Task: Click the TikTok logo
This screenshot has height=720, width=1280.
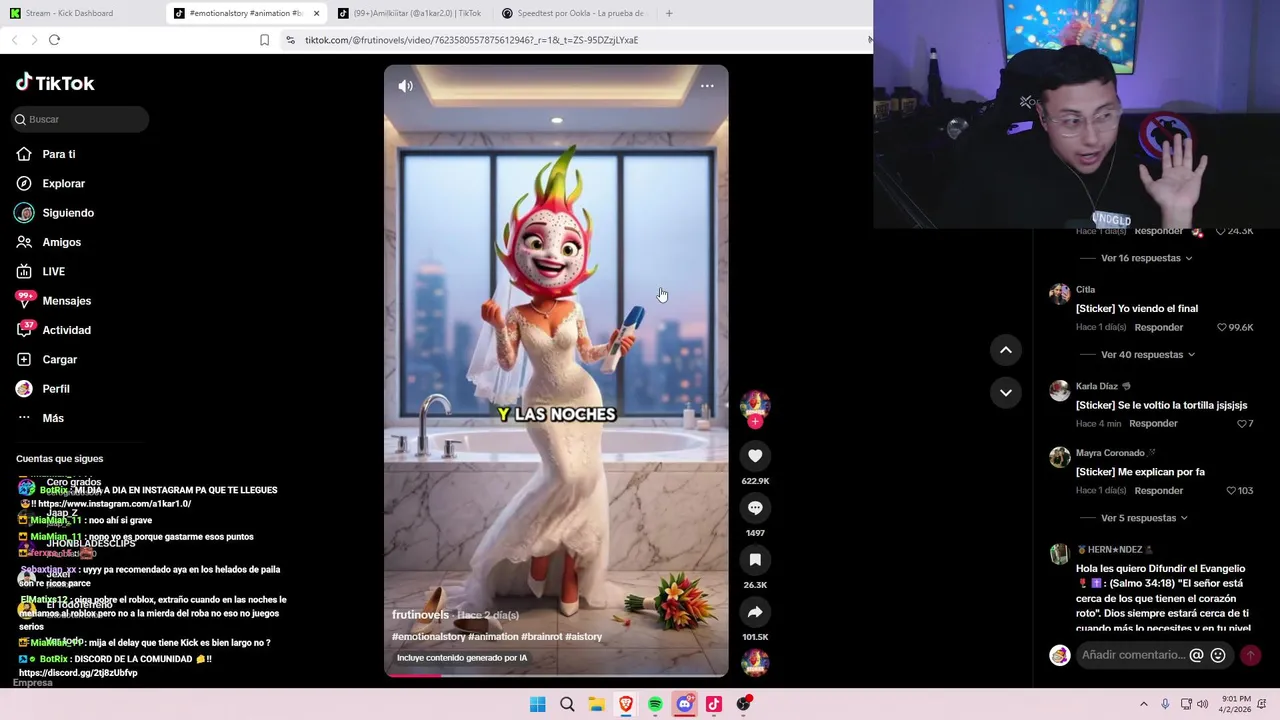Action: tap(55, 83)
